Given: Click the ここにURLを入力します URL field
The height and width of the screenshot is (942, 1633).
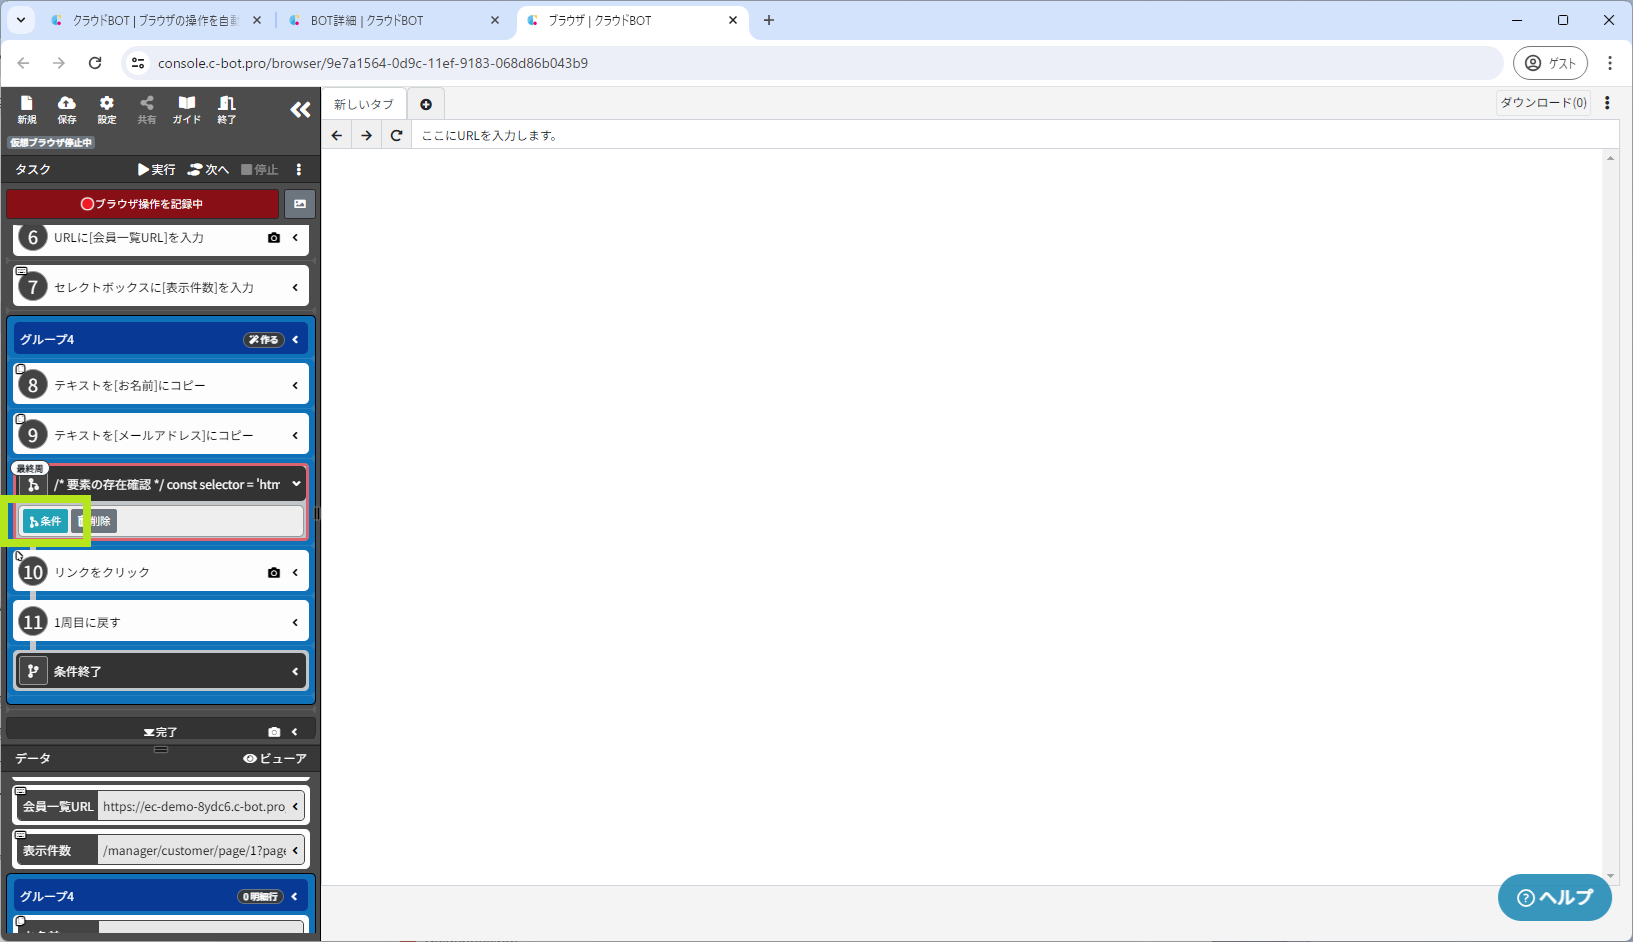Looking at the screenshot, I should (1015, 135).
